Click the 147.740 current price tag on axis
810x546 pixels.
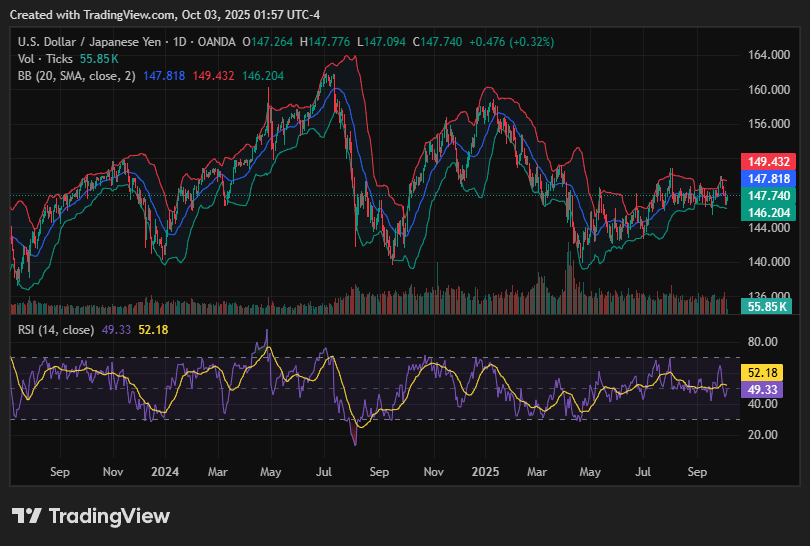pos(766,196)
